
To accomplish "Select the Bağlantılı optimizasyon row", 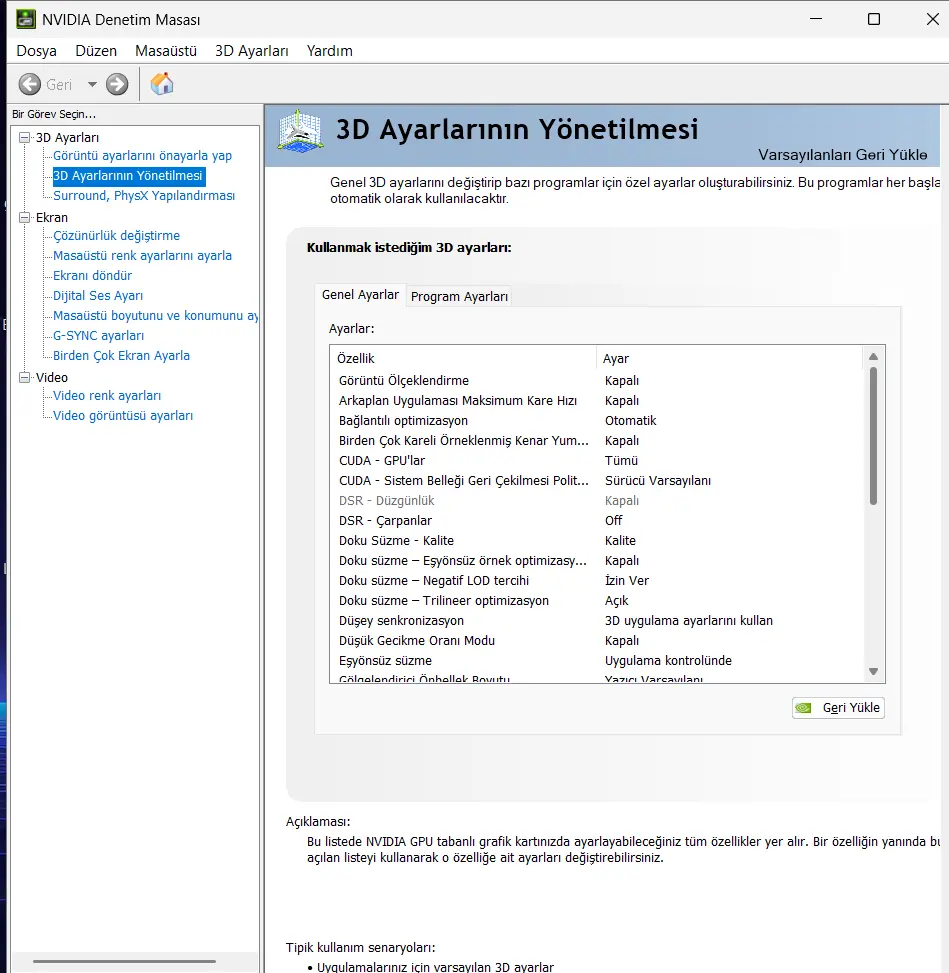I will (x=595, y=421).
